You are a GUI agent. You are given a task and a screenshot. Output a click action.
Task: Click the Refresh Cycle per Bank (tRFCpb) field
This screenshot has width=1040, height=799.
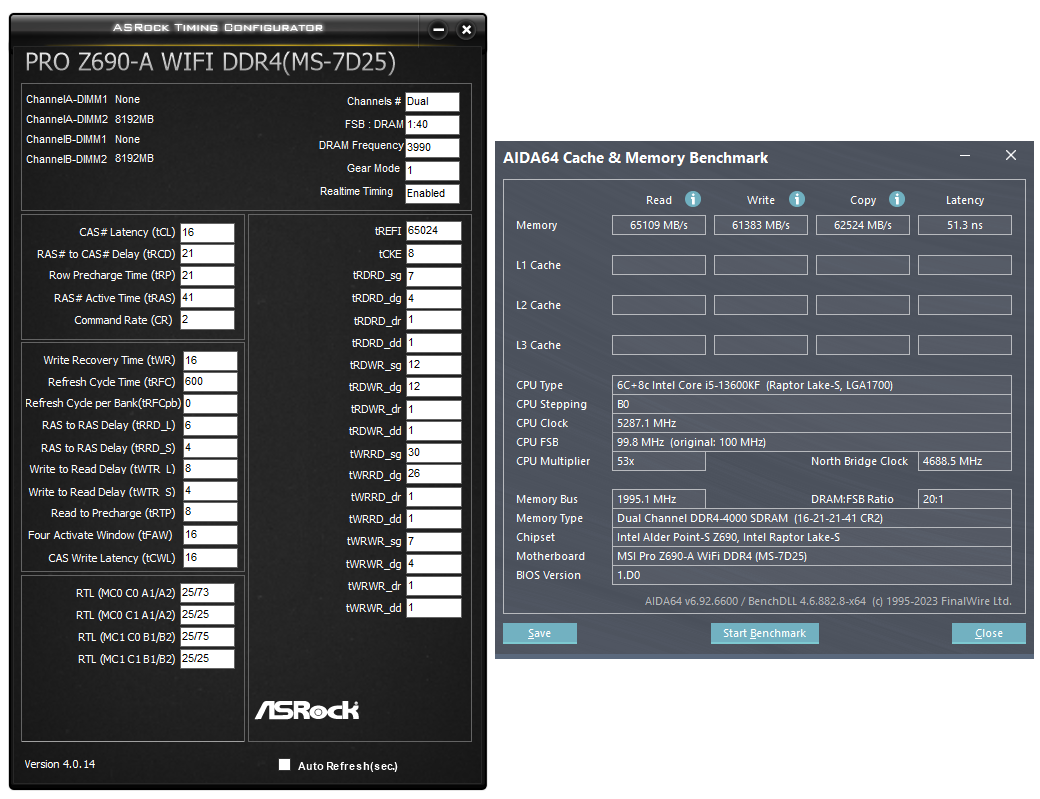click(x=210, y=404)
